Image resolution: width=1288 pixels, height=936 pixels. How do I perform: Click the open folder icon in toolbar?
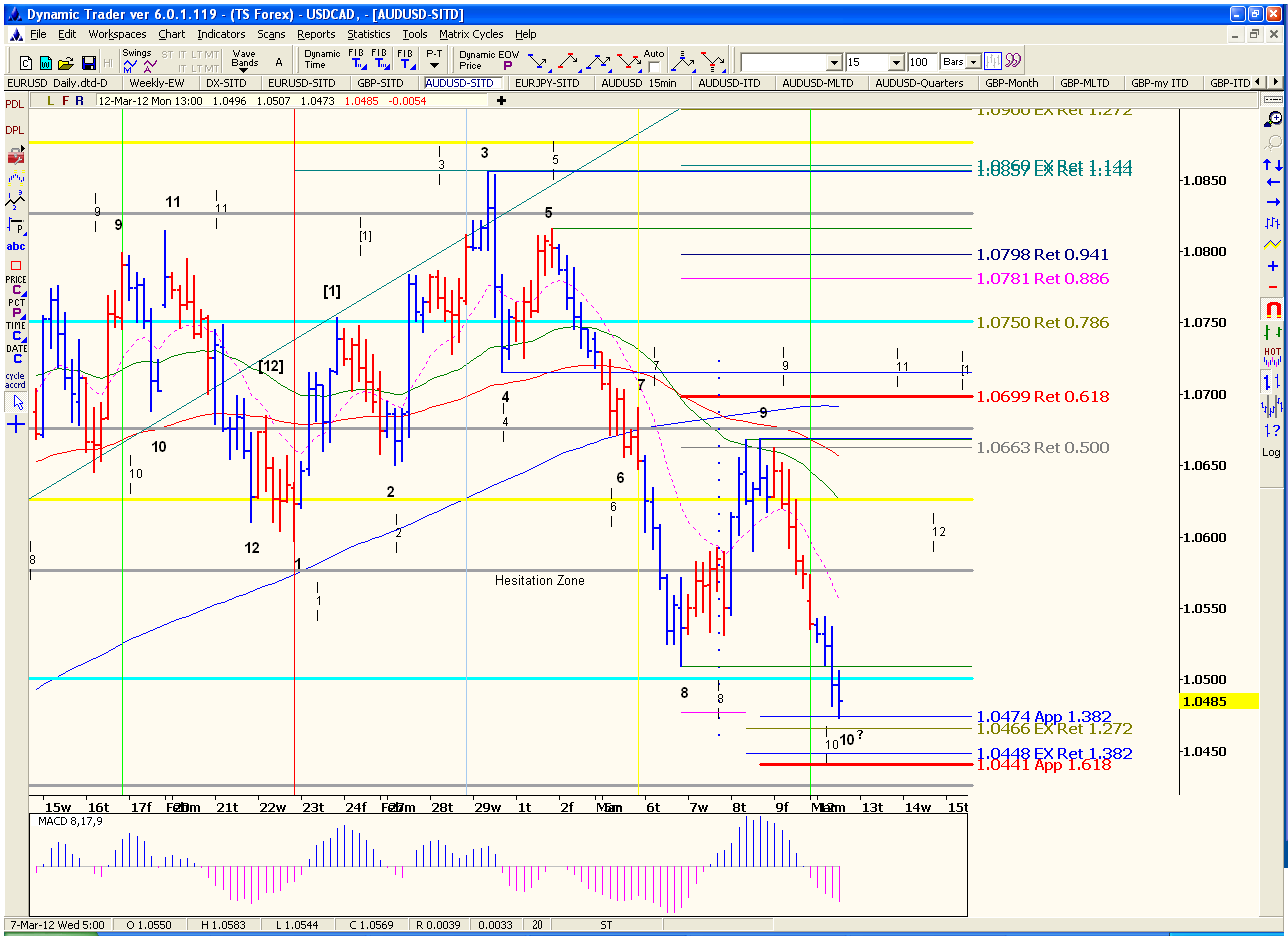point(66,62)
